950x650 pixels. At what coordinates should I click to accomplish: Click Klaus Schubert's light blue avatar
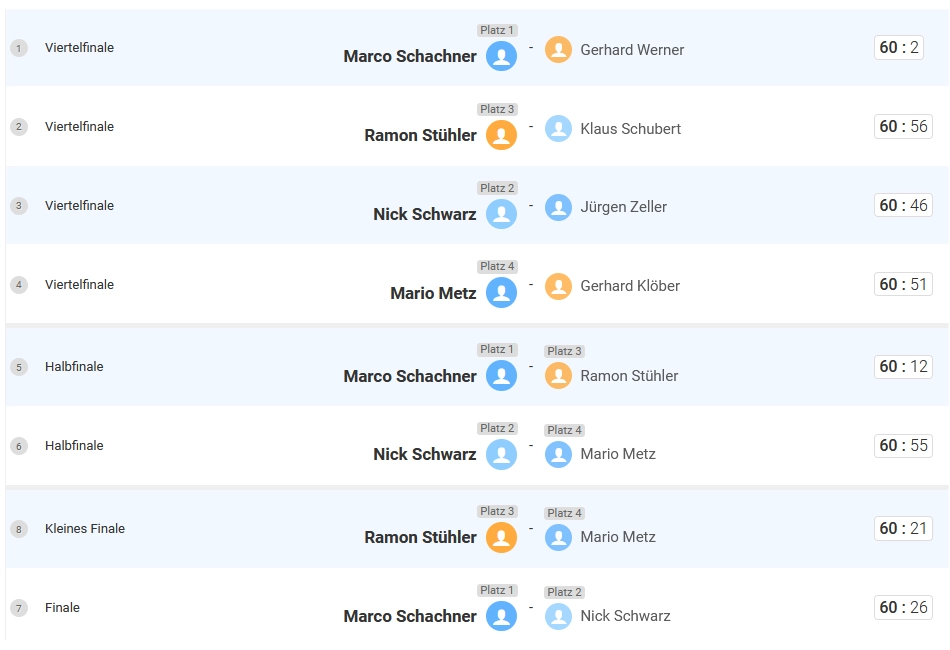pos(558,129)
